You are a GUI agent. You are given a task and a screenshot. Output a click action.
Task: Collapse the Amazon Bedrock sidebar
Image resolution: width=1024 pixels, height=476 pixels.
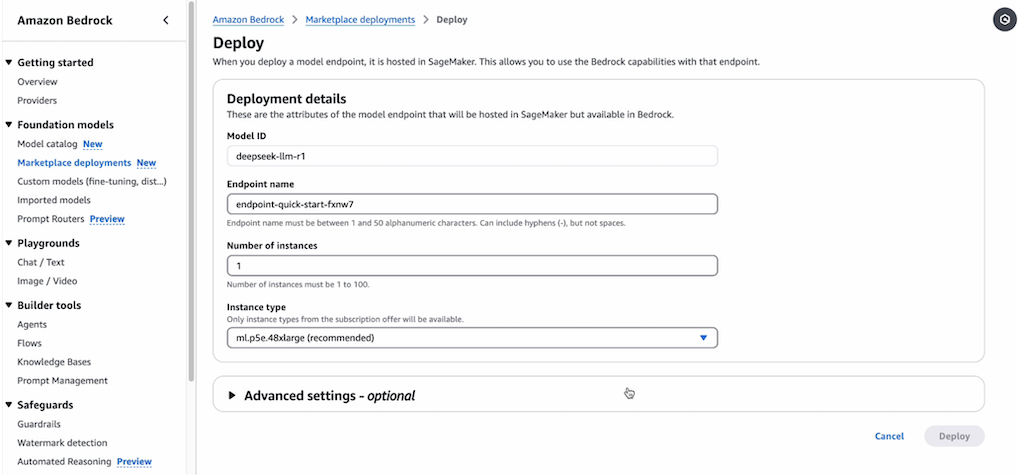[166, 20]
